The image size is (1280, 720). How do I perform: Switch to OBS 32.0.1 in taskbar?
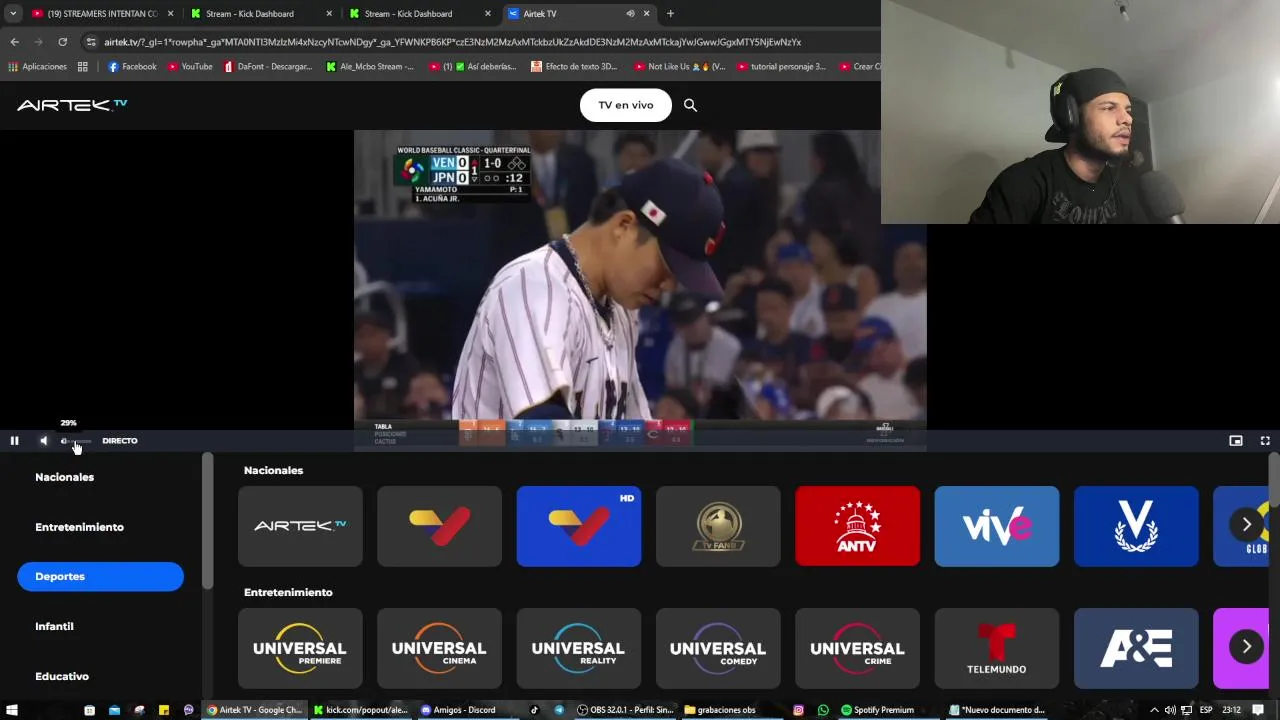627,710
